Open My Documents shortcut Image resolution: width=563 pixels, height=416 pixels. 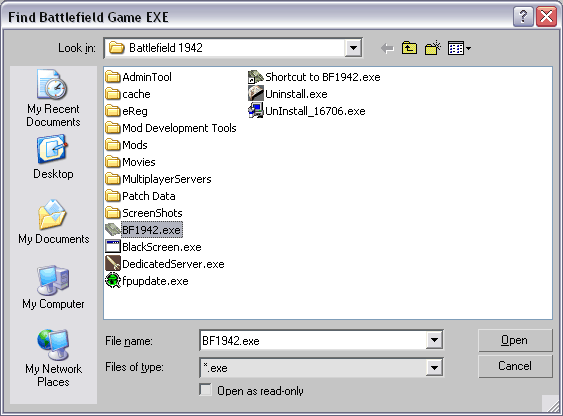click(x=53, y=222)
